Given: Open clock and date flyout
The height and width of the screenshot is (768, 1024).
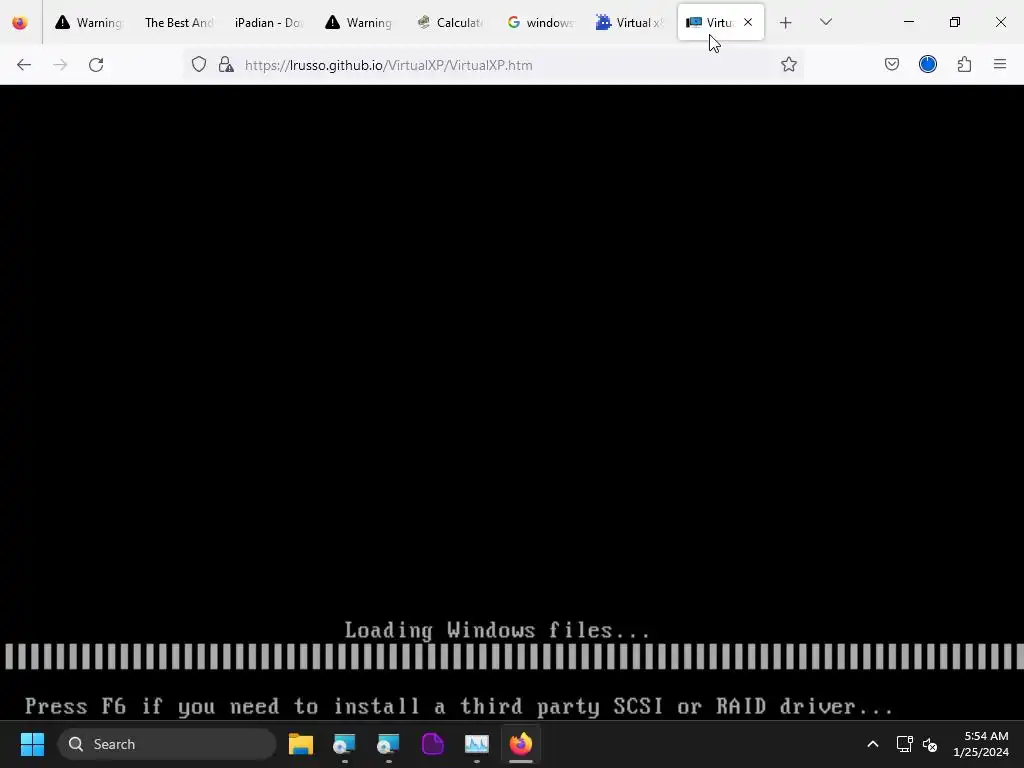Looking at the screenshot, I should coord(981,744).
